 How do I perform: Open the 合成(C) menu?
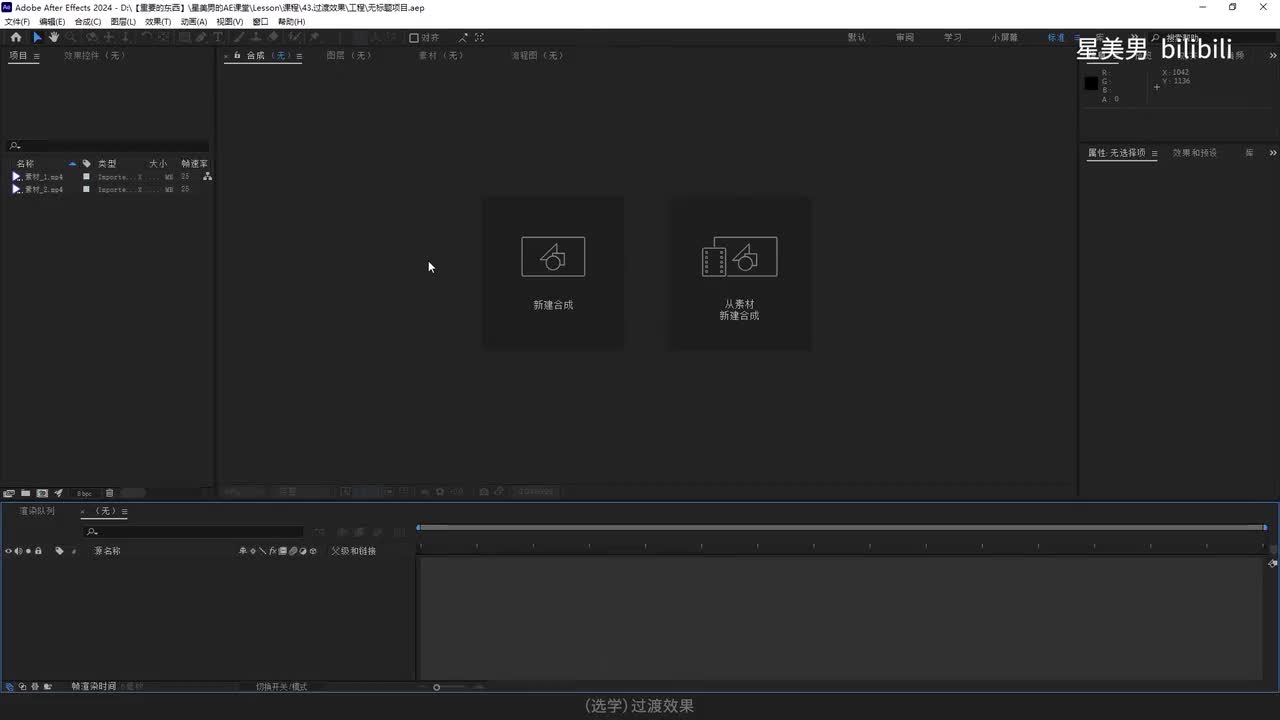point(88,21)
